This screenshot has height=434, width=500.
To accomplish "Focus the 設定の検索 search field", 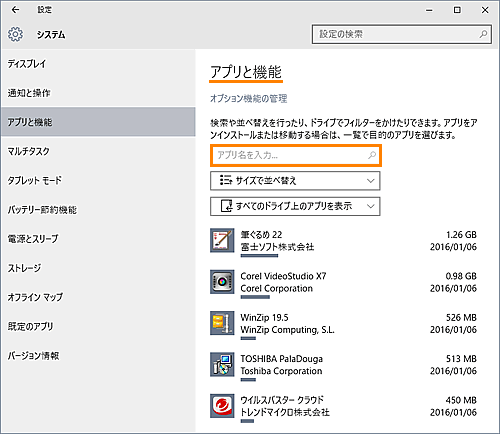I will (x=402, y=34).
